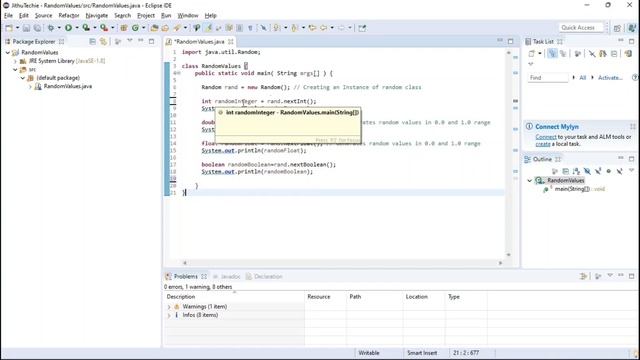Switch to the Javadoc tab
This screenshot has height=360, width=640.
pos(227,276)
